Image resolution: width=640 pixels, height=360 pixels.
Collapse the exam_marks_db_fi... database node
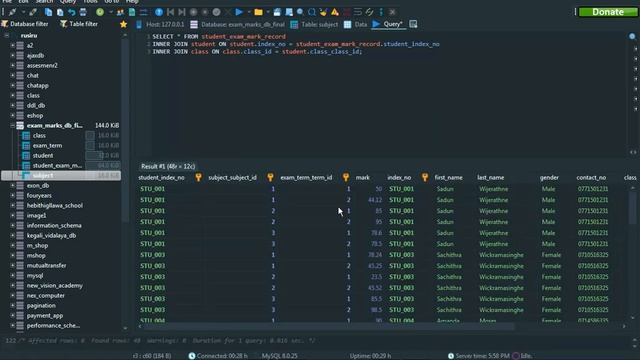[x=13, y=125]
